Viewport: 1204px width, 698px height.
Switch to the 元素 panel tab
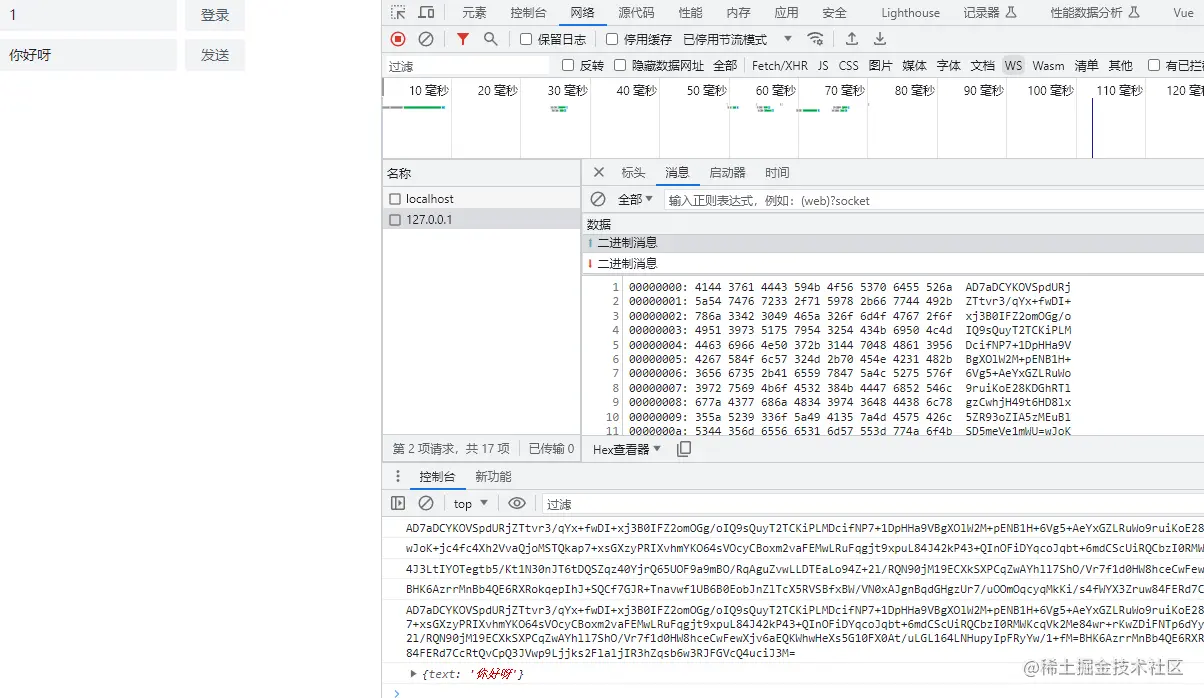tap(474, 13)
